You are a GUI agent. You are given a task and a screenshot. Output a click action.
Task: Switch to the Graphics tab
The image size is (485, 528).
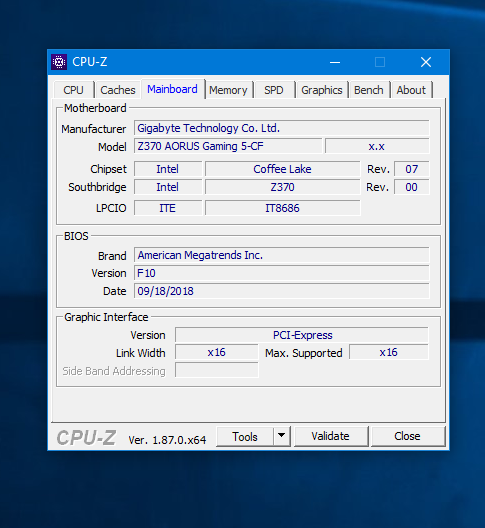(x=322, y=90)
